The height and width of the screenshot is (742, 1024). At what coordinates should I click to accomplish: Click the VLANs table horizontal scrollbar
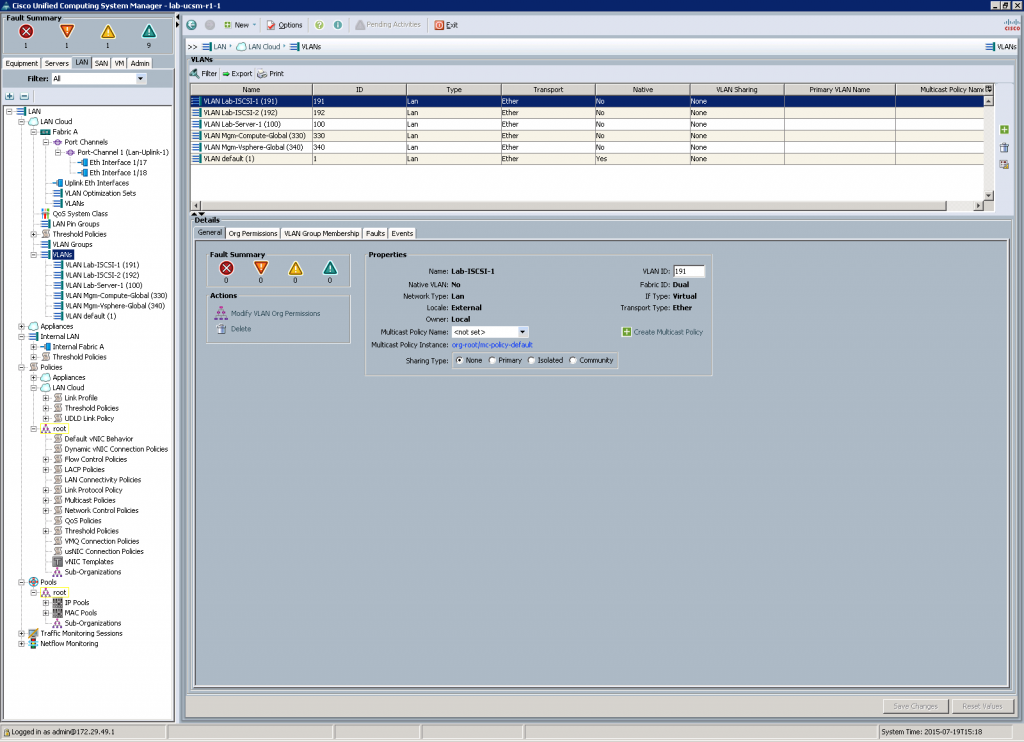586,206
